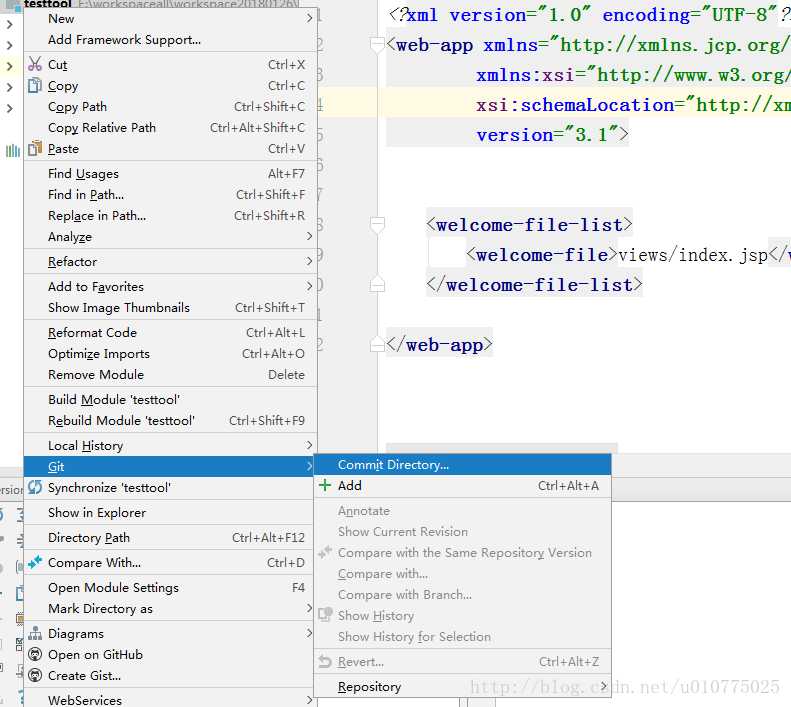Screen dimensions: 791x707
Task: Expand the Refactor submenu arrow
Action: click(309, 261)
